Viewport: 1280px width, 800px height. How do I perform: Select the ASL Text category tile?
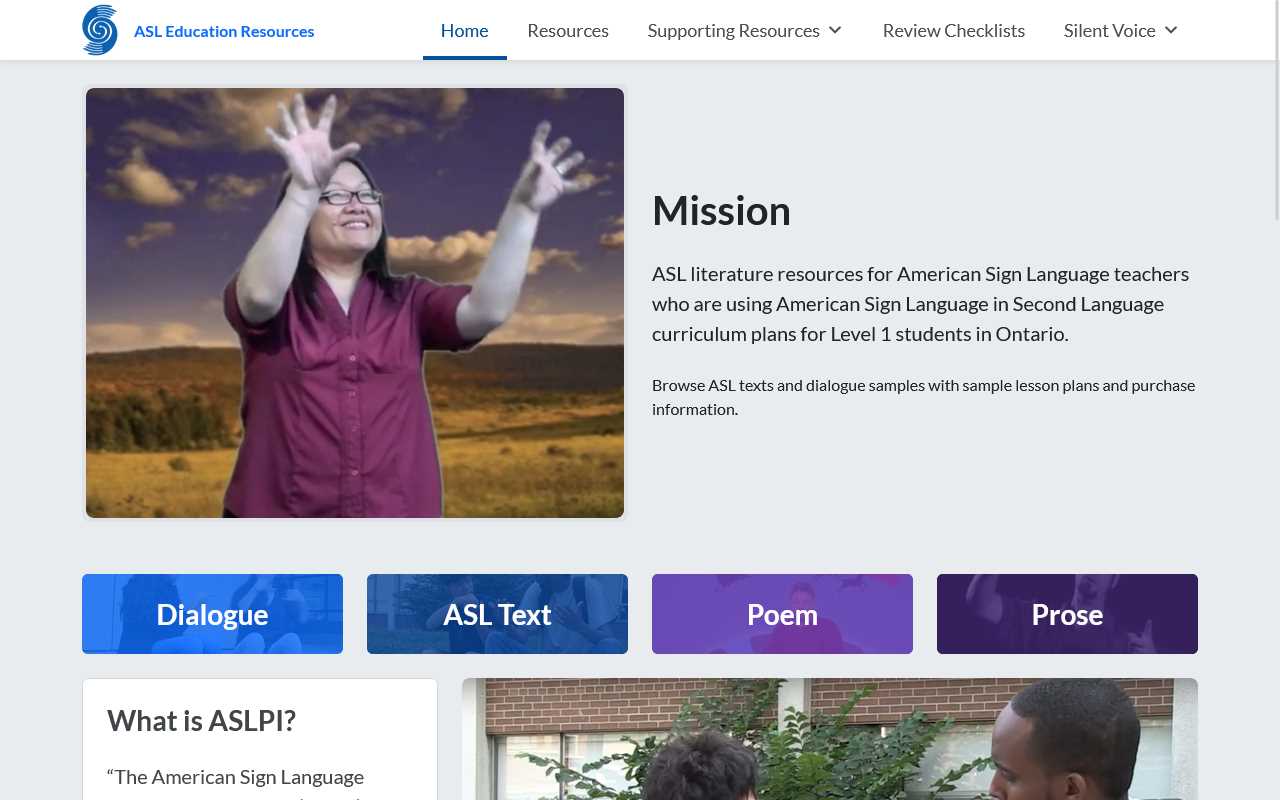coord(497,614)
